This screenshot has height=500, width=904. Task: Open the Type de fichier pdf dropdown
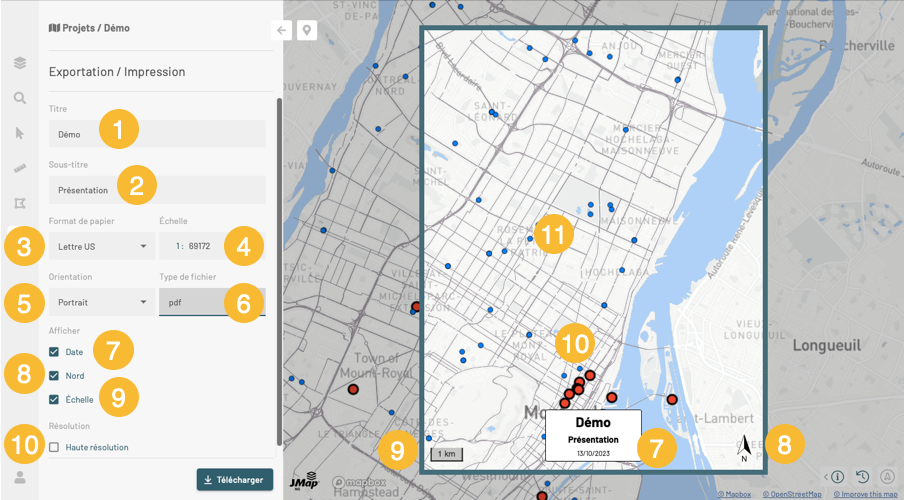(212, 302)
